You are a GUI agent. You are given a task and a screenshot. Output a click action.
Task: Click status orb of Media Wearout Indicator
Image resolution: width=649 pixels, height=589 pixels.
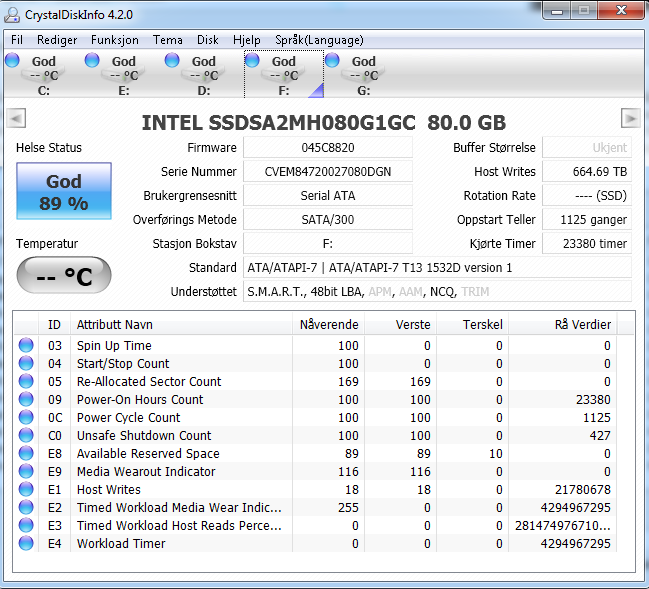point(26,471)
